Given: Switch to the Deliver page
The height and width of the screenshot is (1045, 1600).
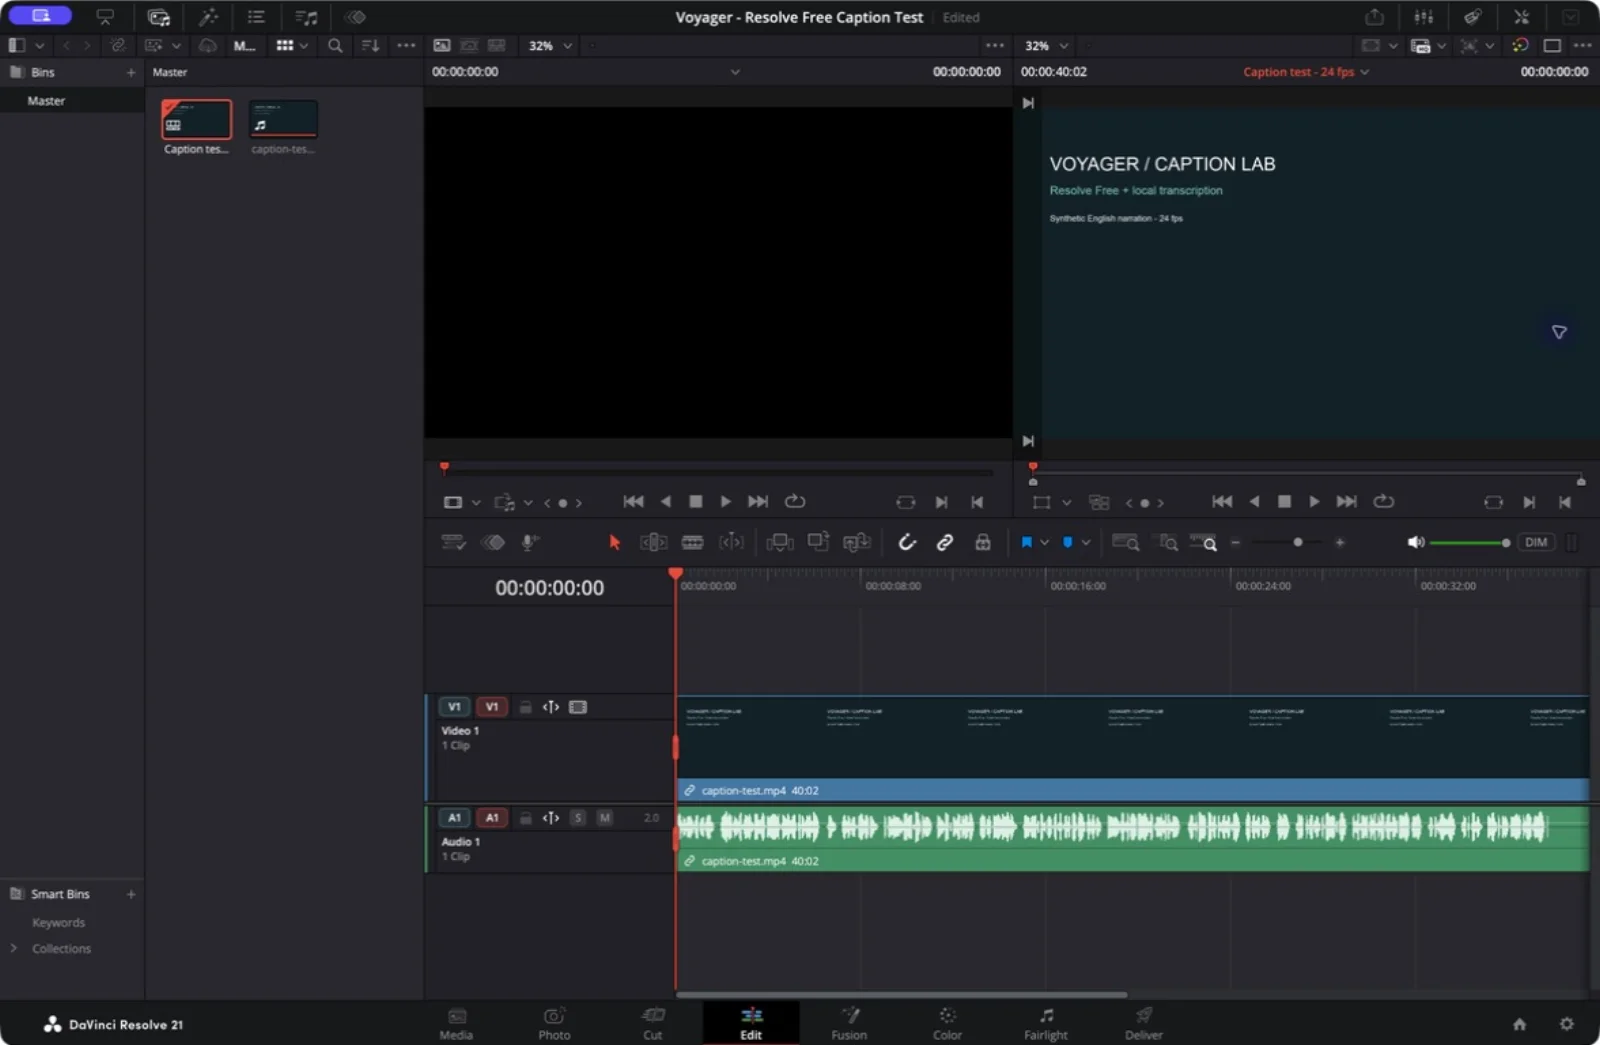Looking at the screenshot, I should (x=1144, y=1023).
